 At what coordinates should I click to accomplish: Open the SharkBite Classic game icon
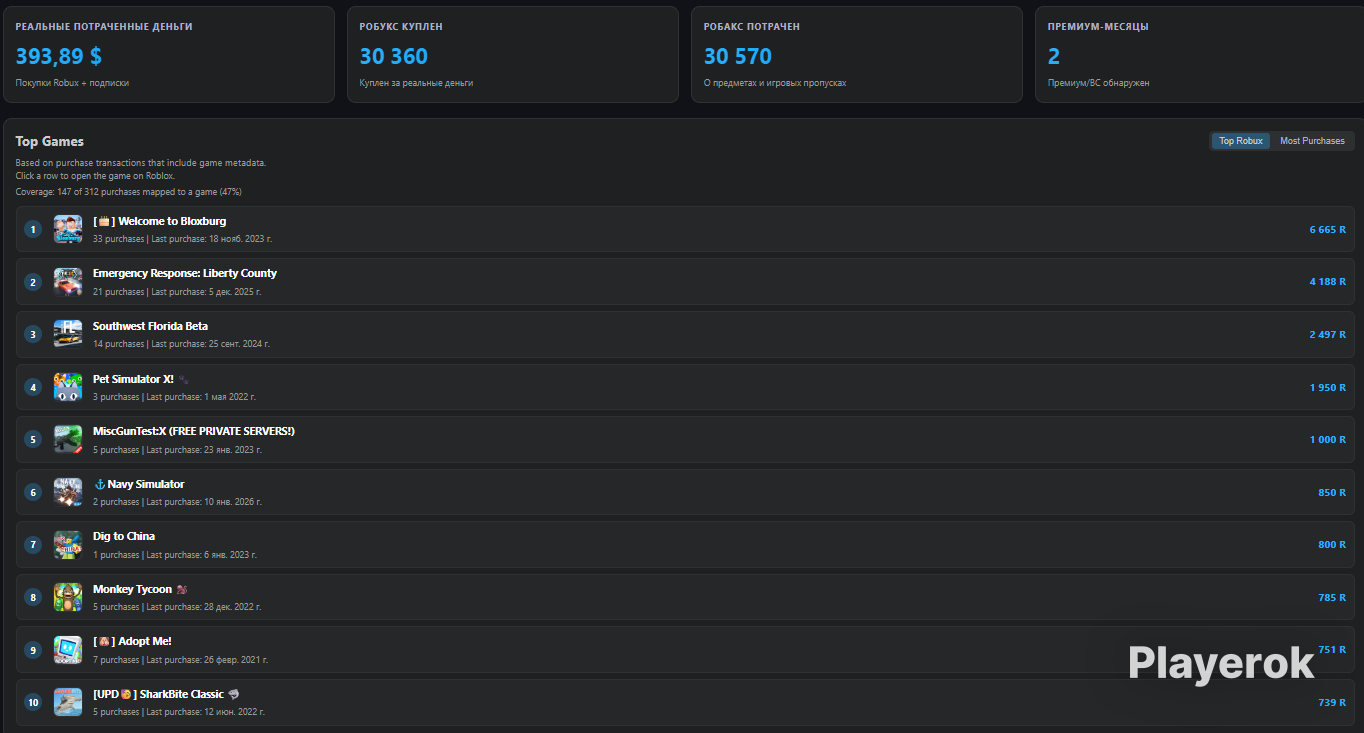coord(68,702)
